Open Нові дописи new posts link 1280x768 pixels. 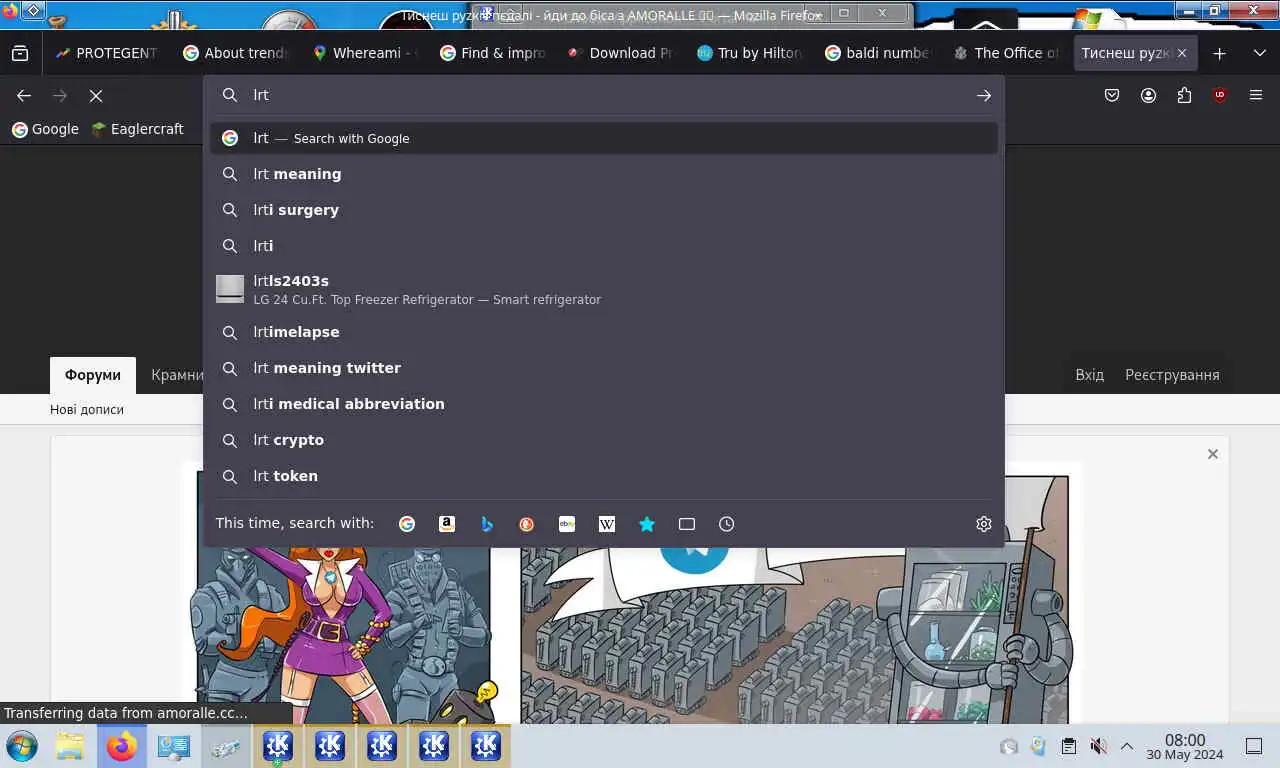[x=87, y=410]
